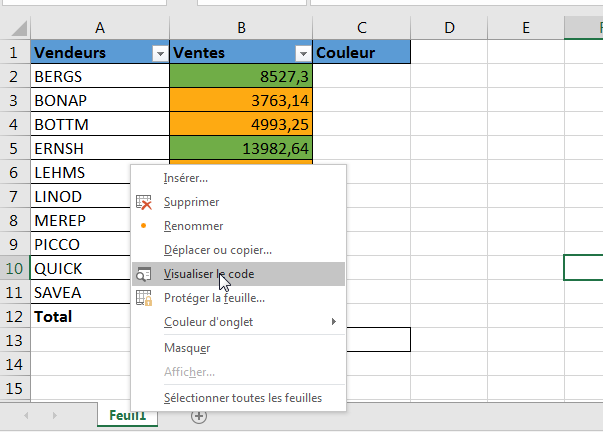Open the Vendeurs column filter dropdown

click(x=159, y=53)
